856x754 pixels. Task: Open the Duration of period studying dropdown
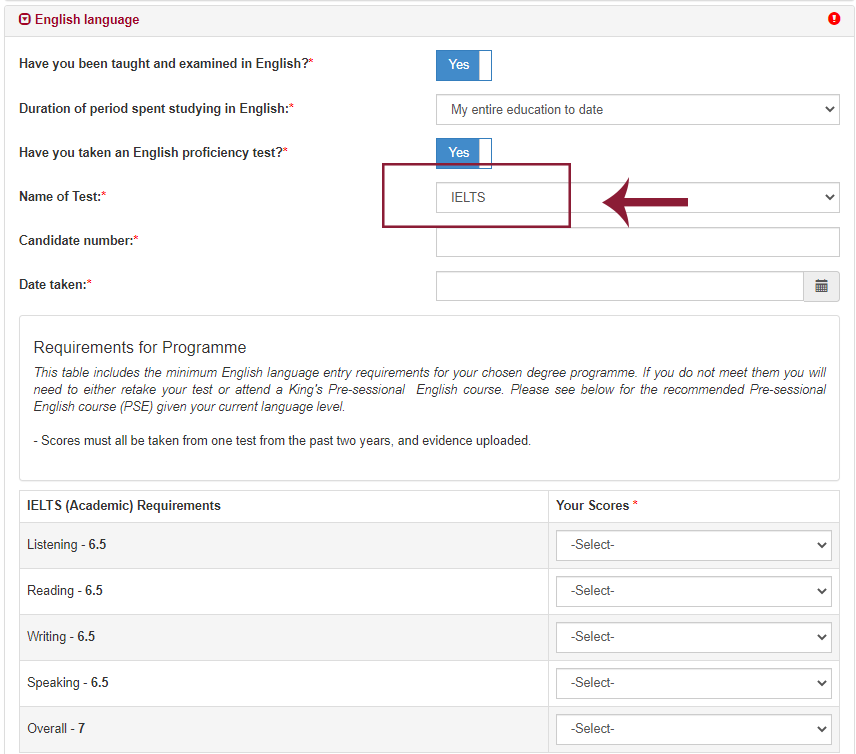(637, 110)
